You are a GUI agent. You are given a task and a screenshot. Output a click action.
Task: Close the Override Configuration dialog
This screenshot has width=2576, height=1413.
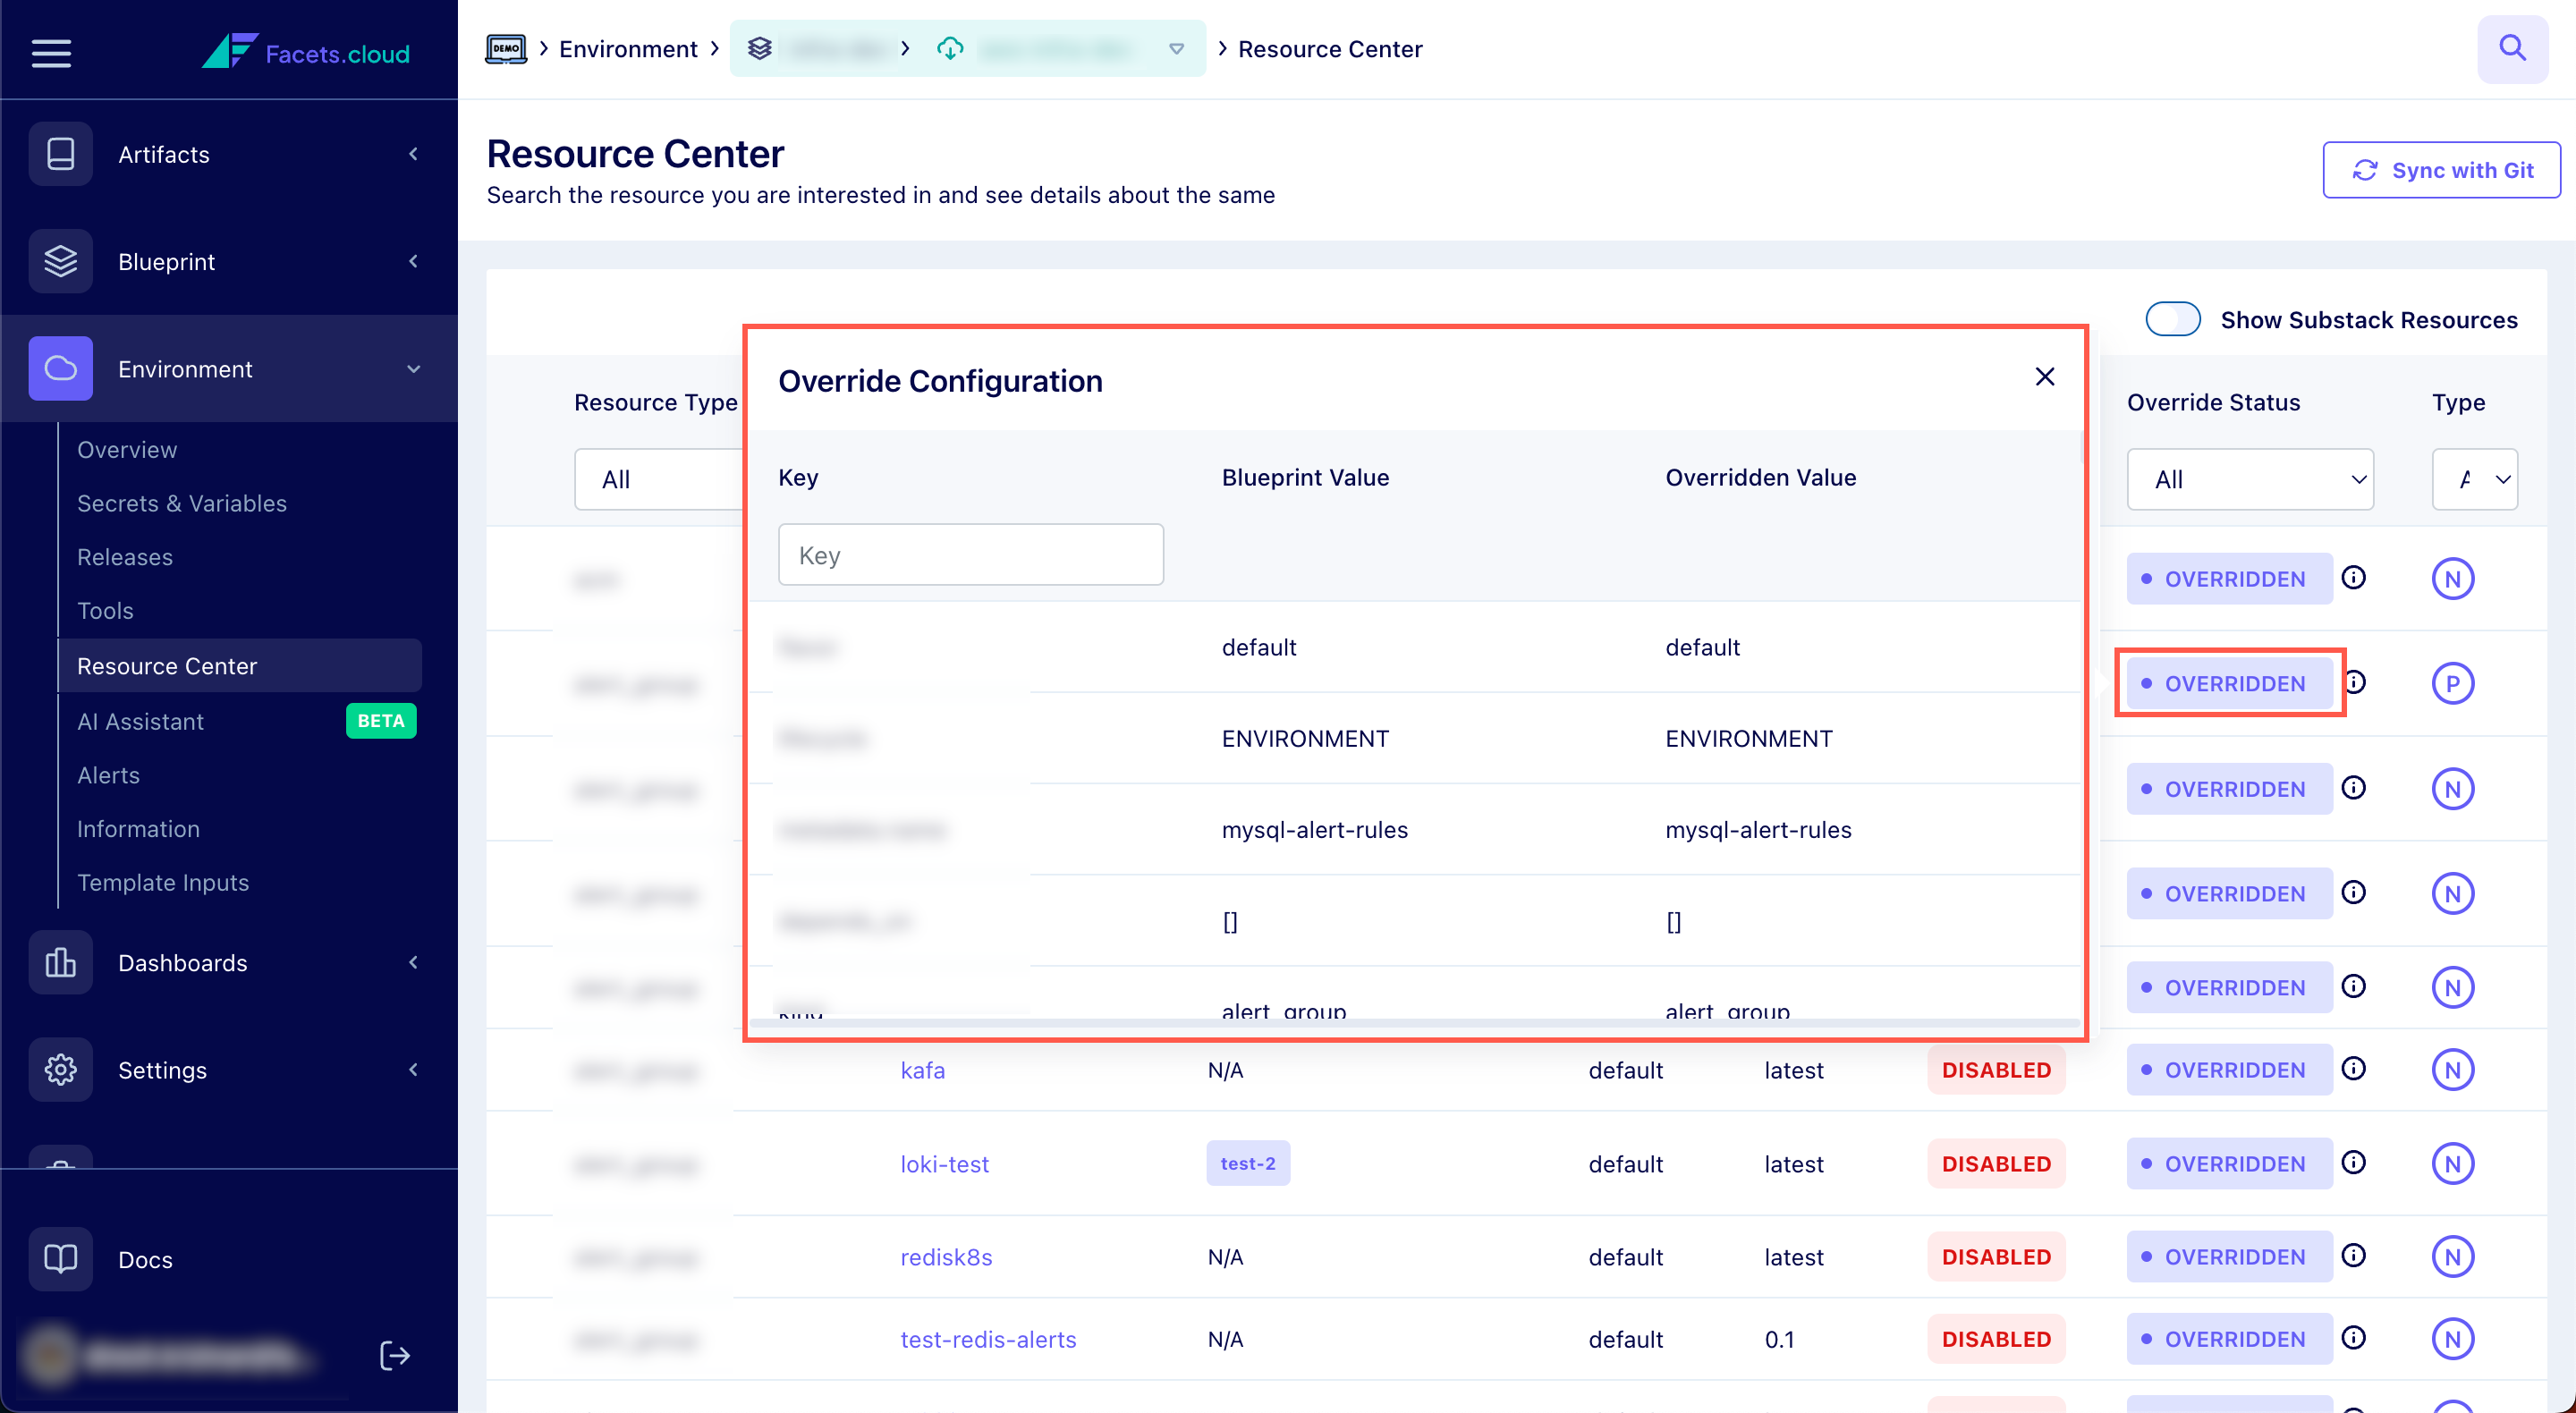(x=2044, y=377)
